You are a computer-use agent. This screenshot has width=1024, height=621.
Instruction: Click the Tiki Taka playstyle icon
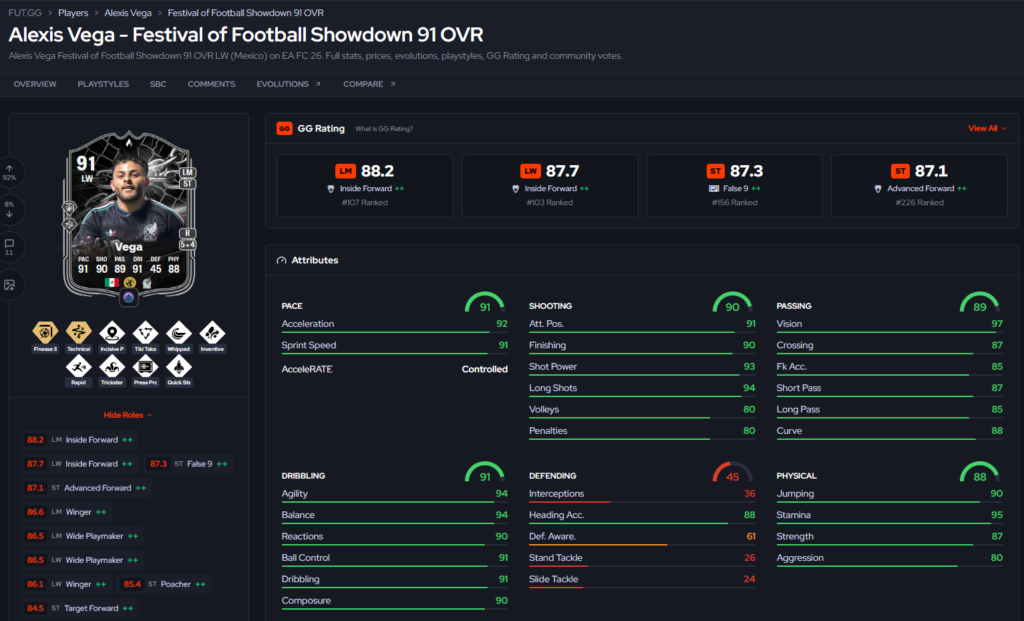click(145, 333)
